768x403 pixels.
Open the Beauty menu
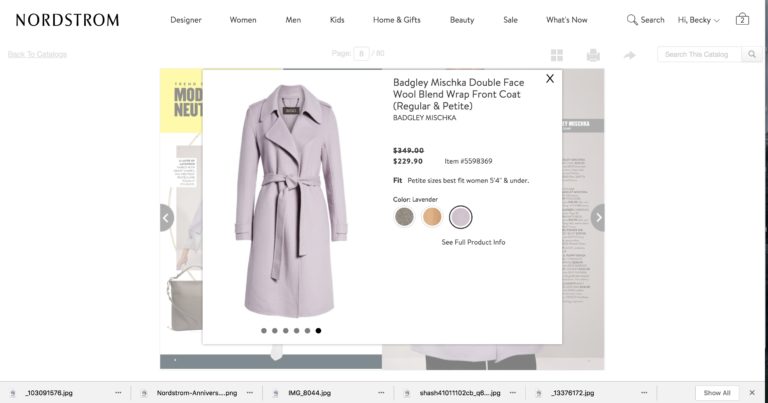pos(462,20)
